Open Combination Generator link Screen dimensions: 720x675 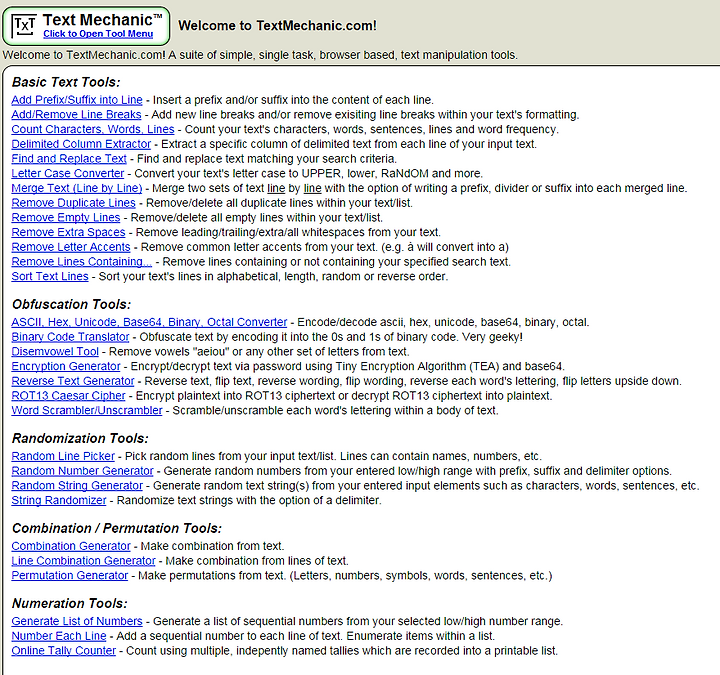coord(71,546)
